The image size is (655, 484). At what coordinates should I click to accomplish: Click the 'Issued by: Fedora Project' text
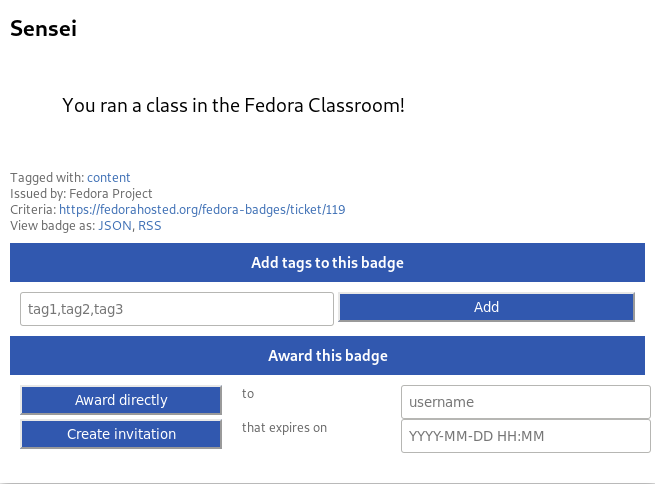click(81, 193)
